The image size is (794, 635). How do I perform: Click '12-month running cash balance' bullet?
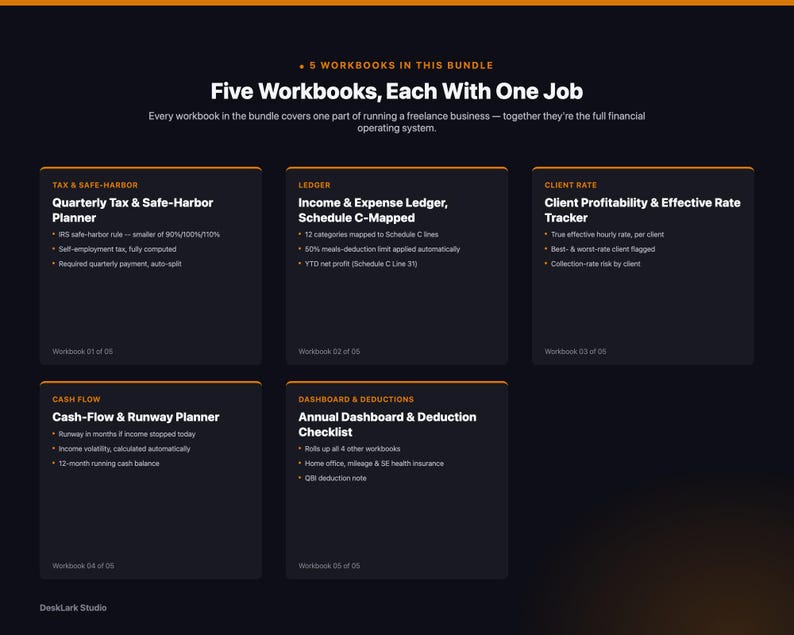point(108,463)
